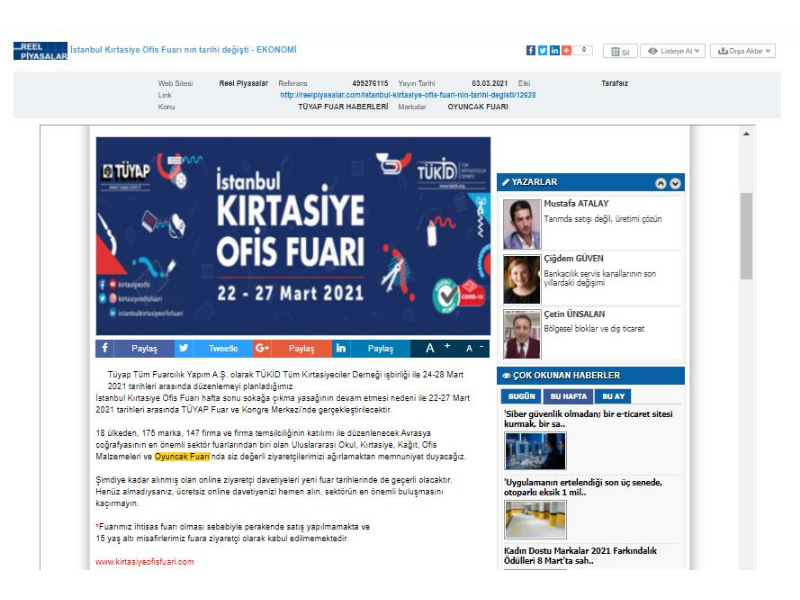The image size is (800, 600).
Task: Open Siber güvenlik news thumbnail
Action: tap(535, 451)
